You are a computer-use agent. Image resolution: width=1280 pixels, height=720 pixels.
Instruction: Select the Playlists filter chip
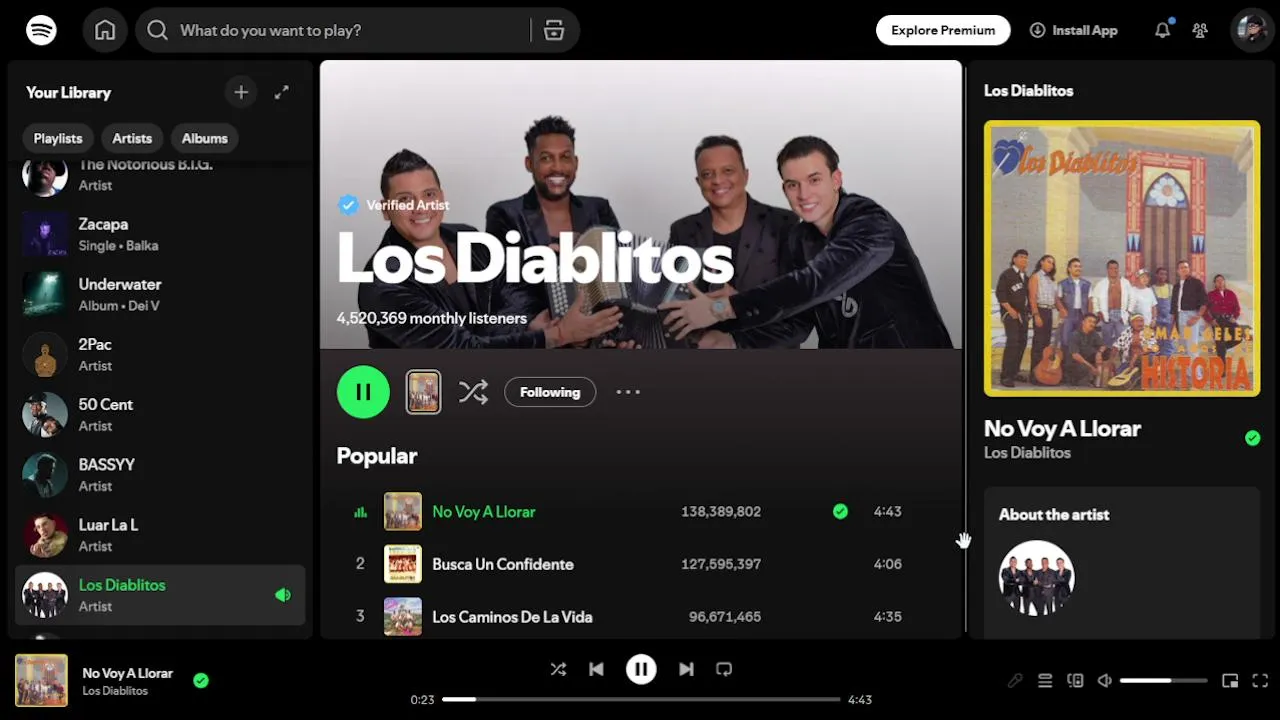[58, 138]
